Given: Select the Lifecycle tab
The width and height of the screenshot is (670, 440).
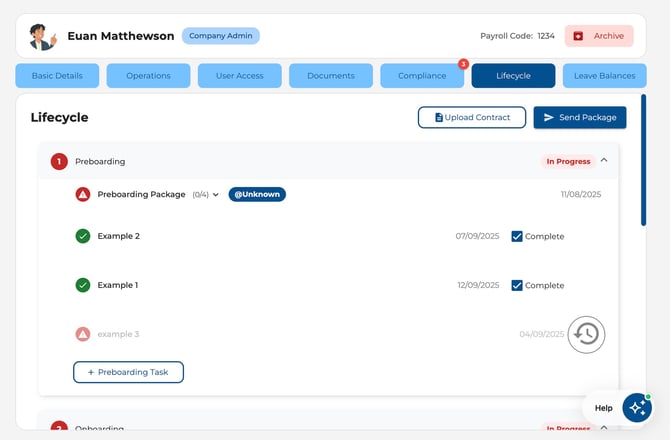Looking at the screenshot, I should pyautogui.click(x=513, y=76).
